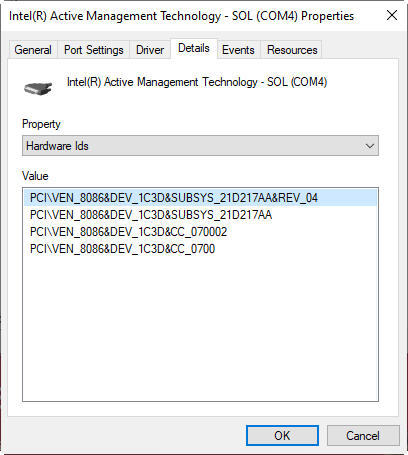Screen dimensions: 408x455
Task: Select the hardware ID ending in REV_04
Action: click(x=200, y=198)
